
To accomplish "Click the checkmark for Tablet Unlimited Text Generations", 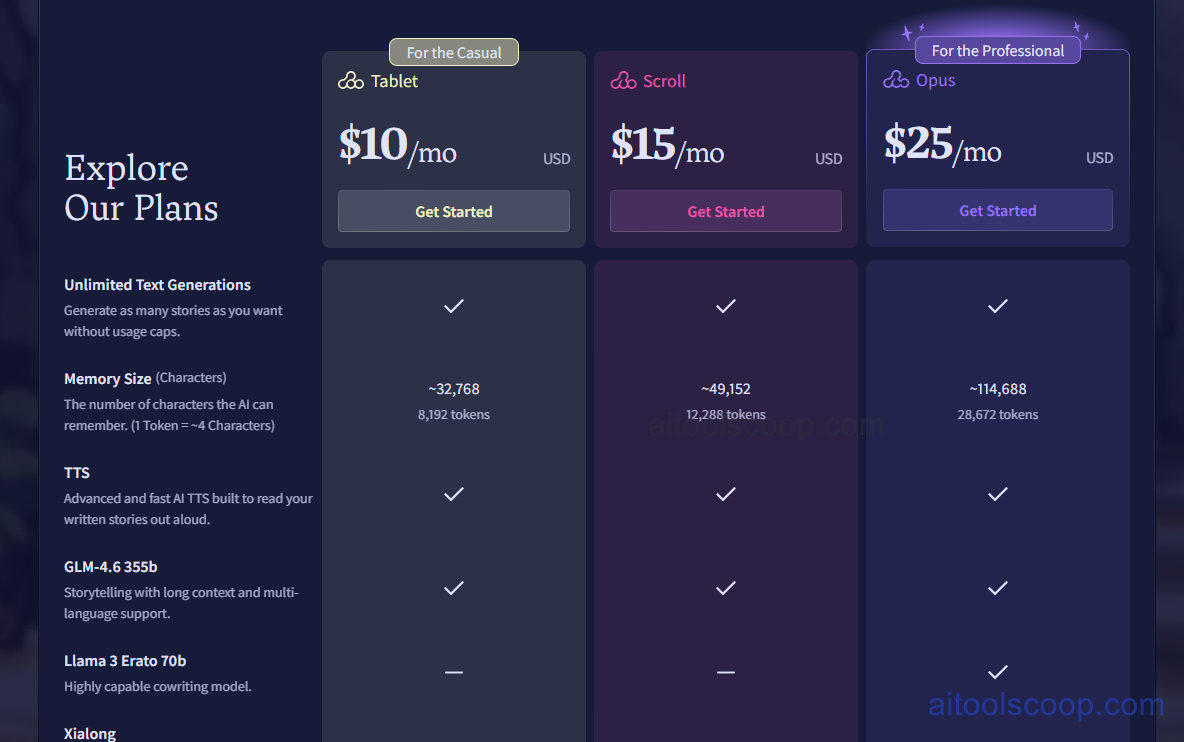I will point(454,306).
